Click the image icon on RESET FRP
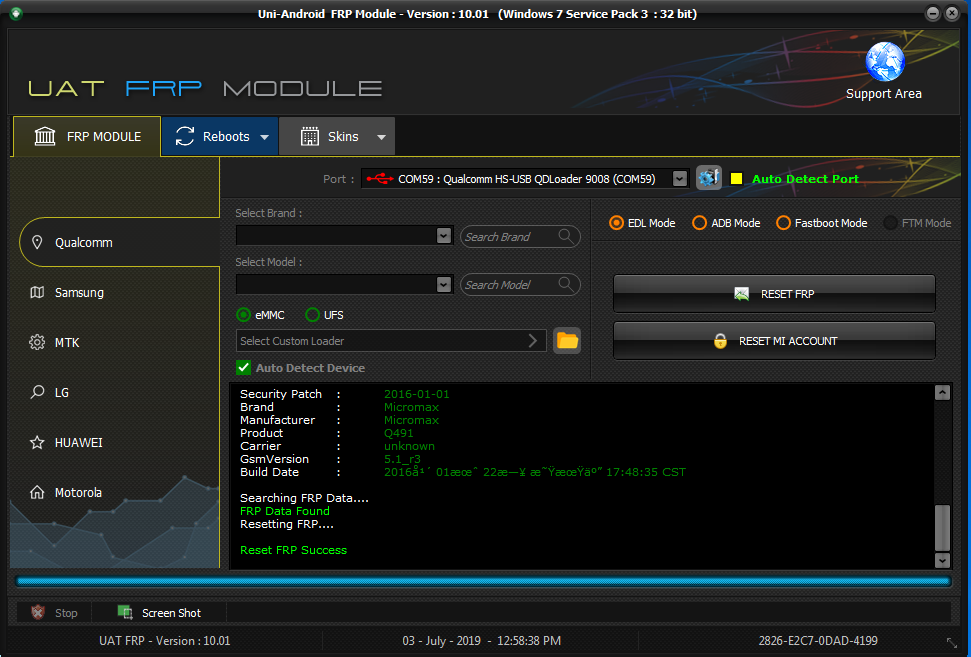 (x=741, y=294)
